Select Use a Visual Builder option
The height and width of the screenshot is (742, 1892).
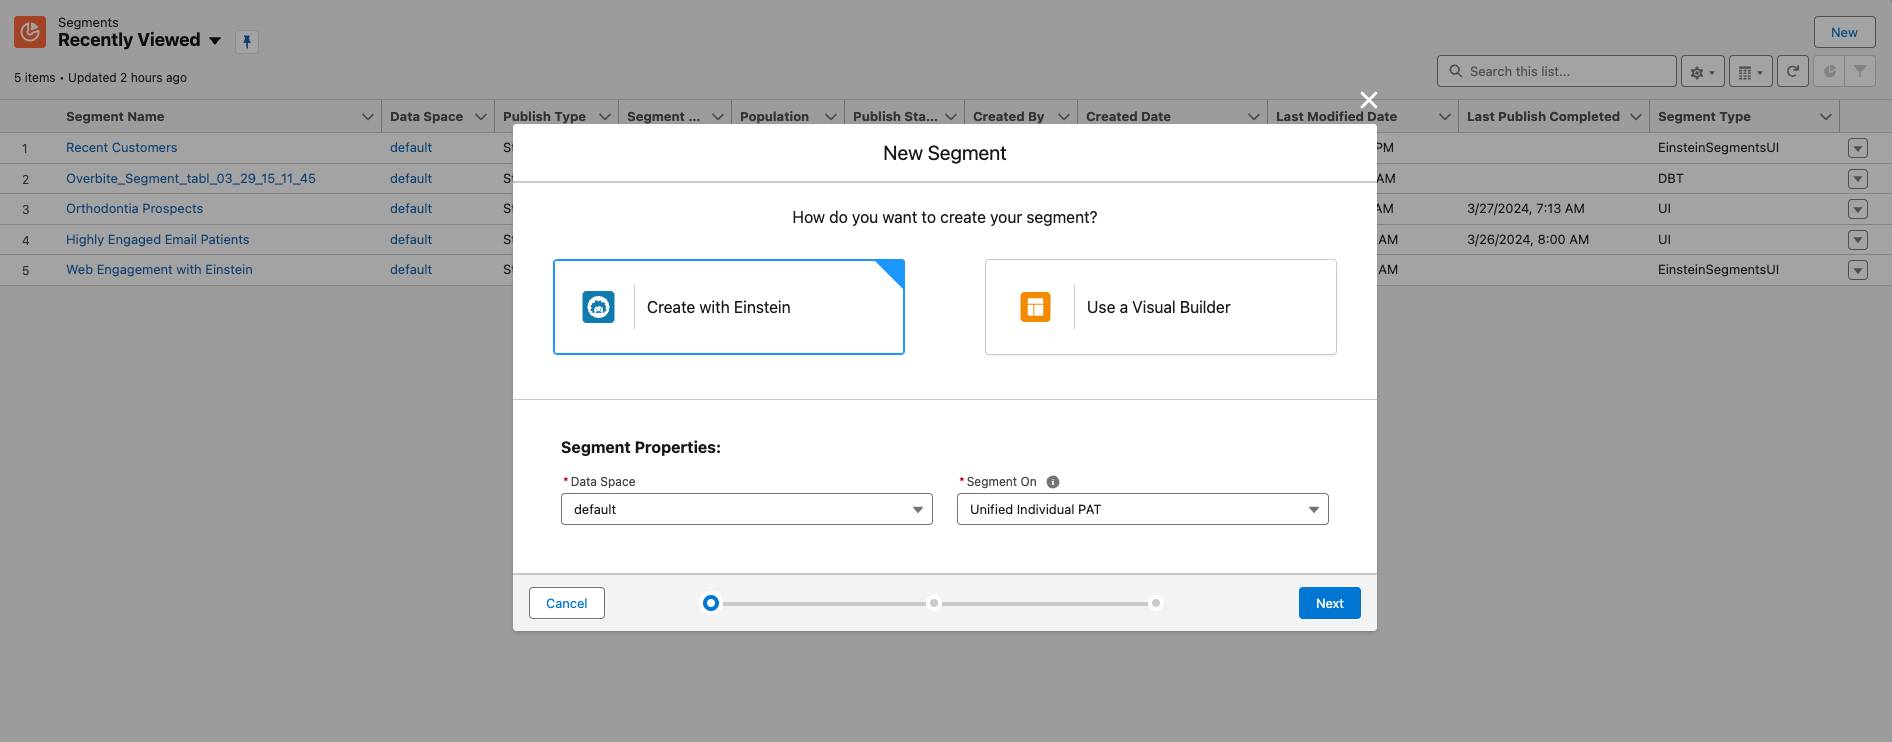tap(1160, 307)
